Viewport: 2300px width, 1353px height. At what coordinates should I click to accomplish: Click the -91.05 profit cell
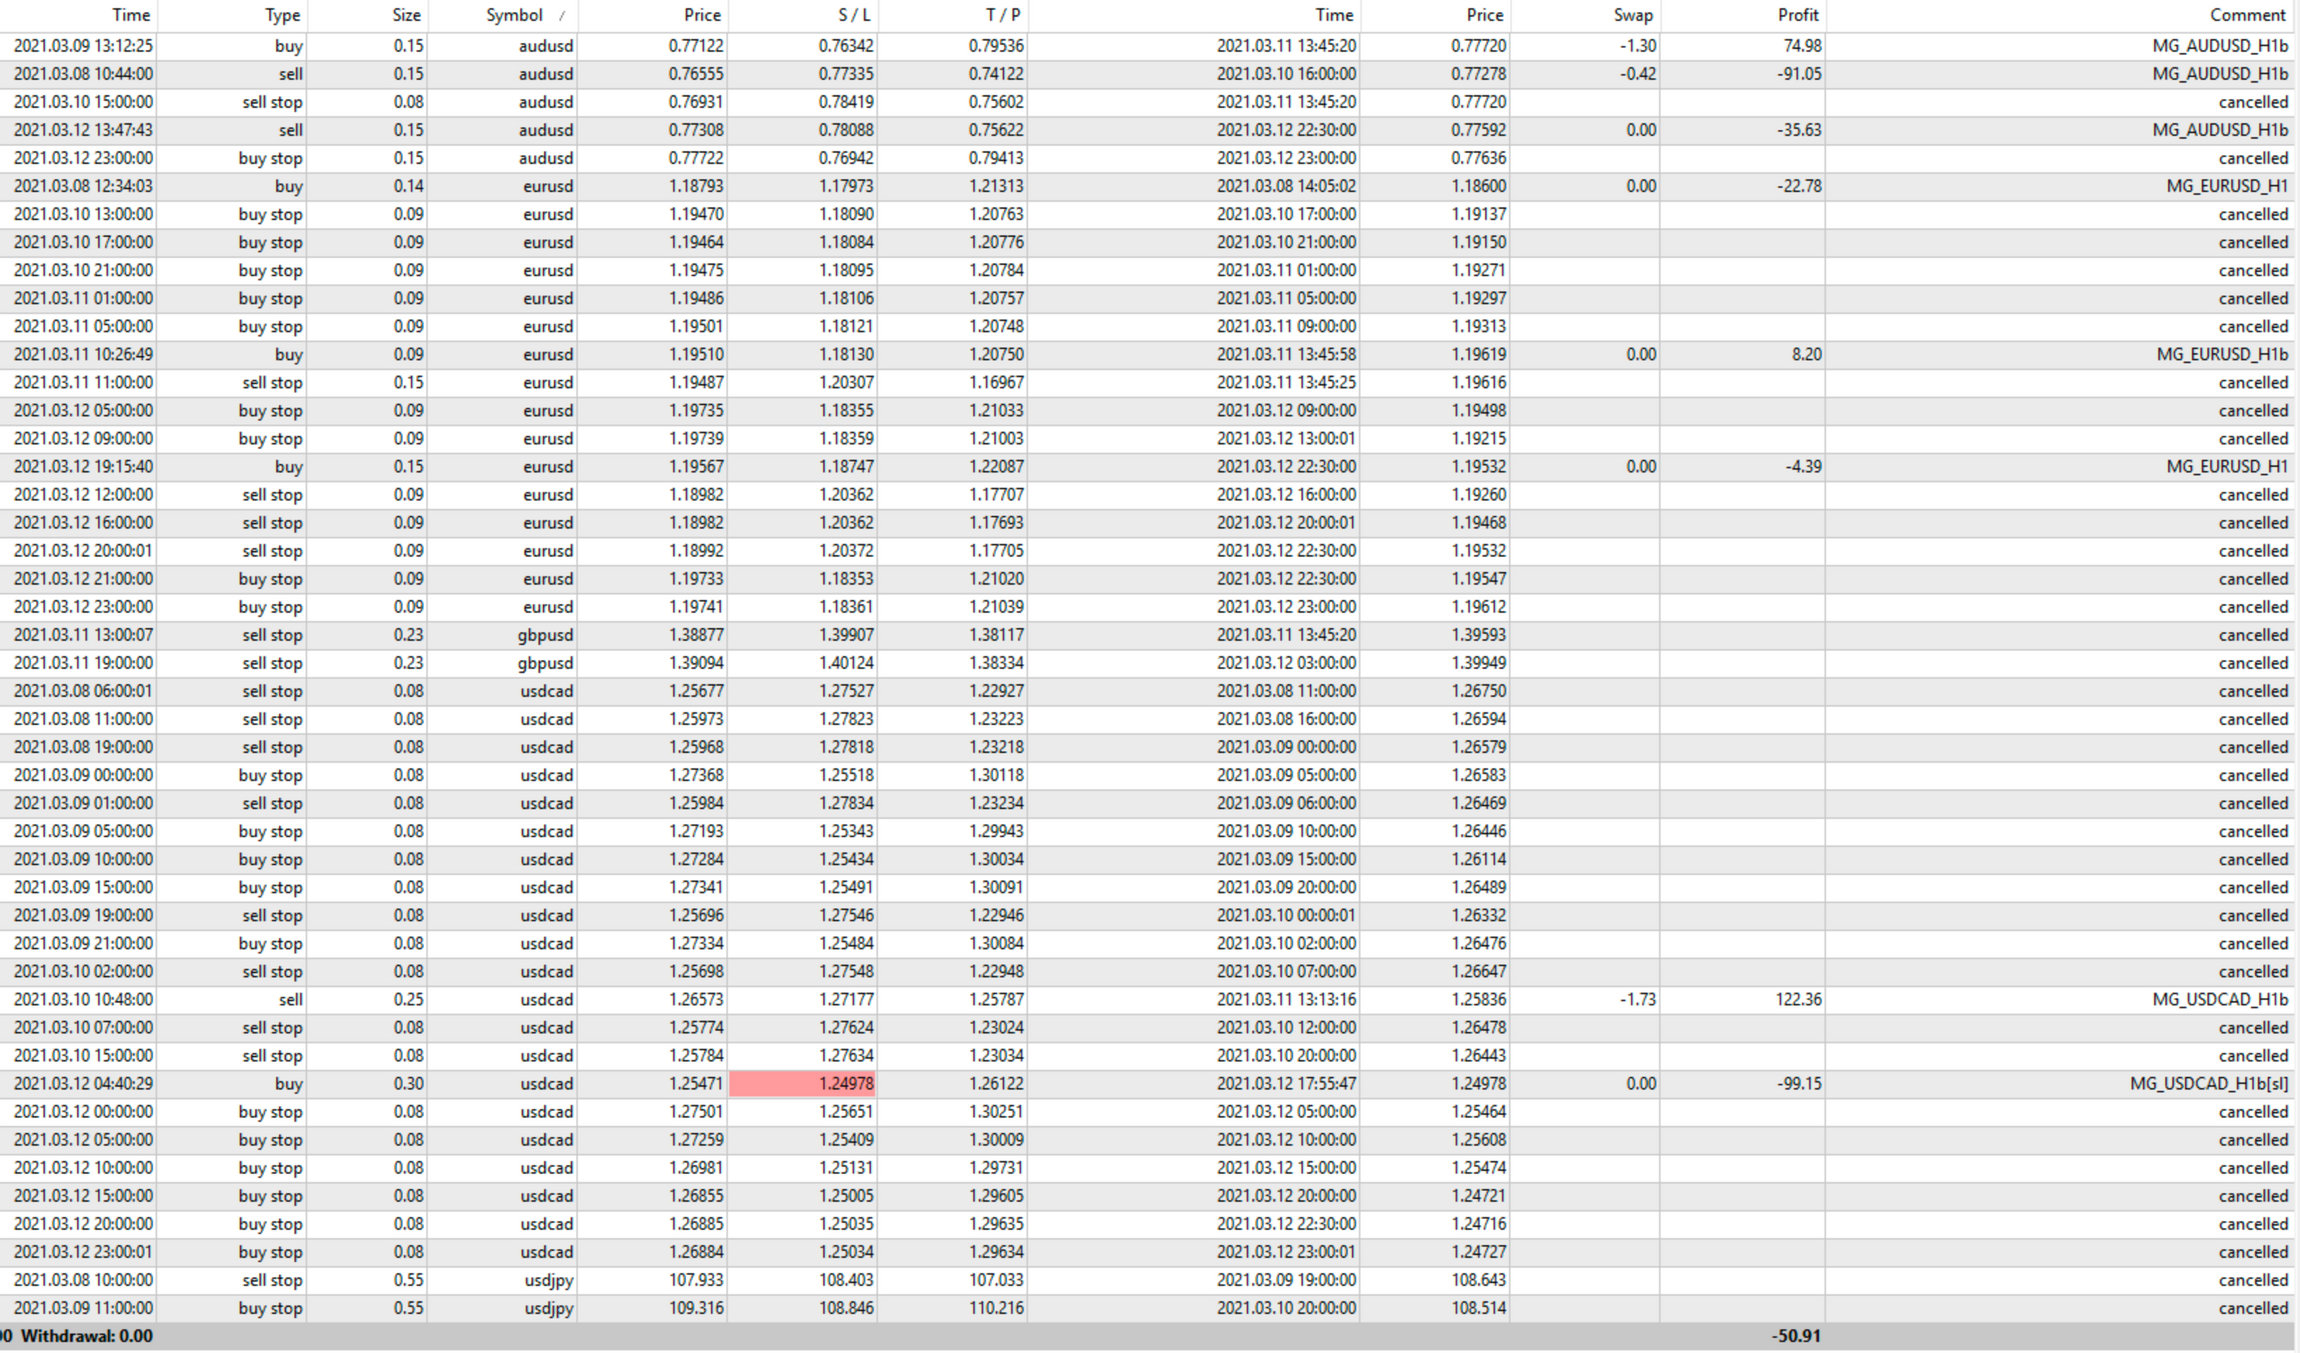(1798, 74)
